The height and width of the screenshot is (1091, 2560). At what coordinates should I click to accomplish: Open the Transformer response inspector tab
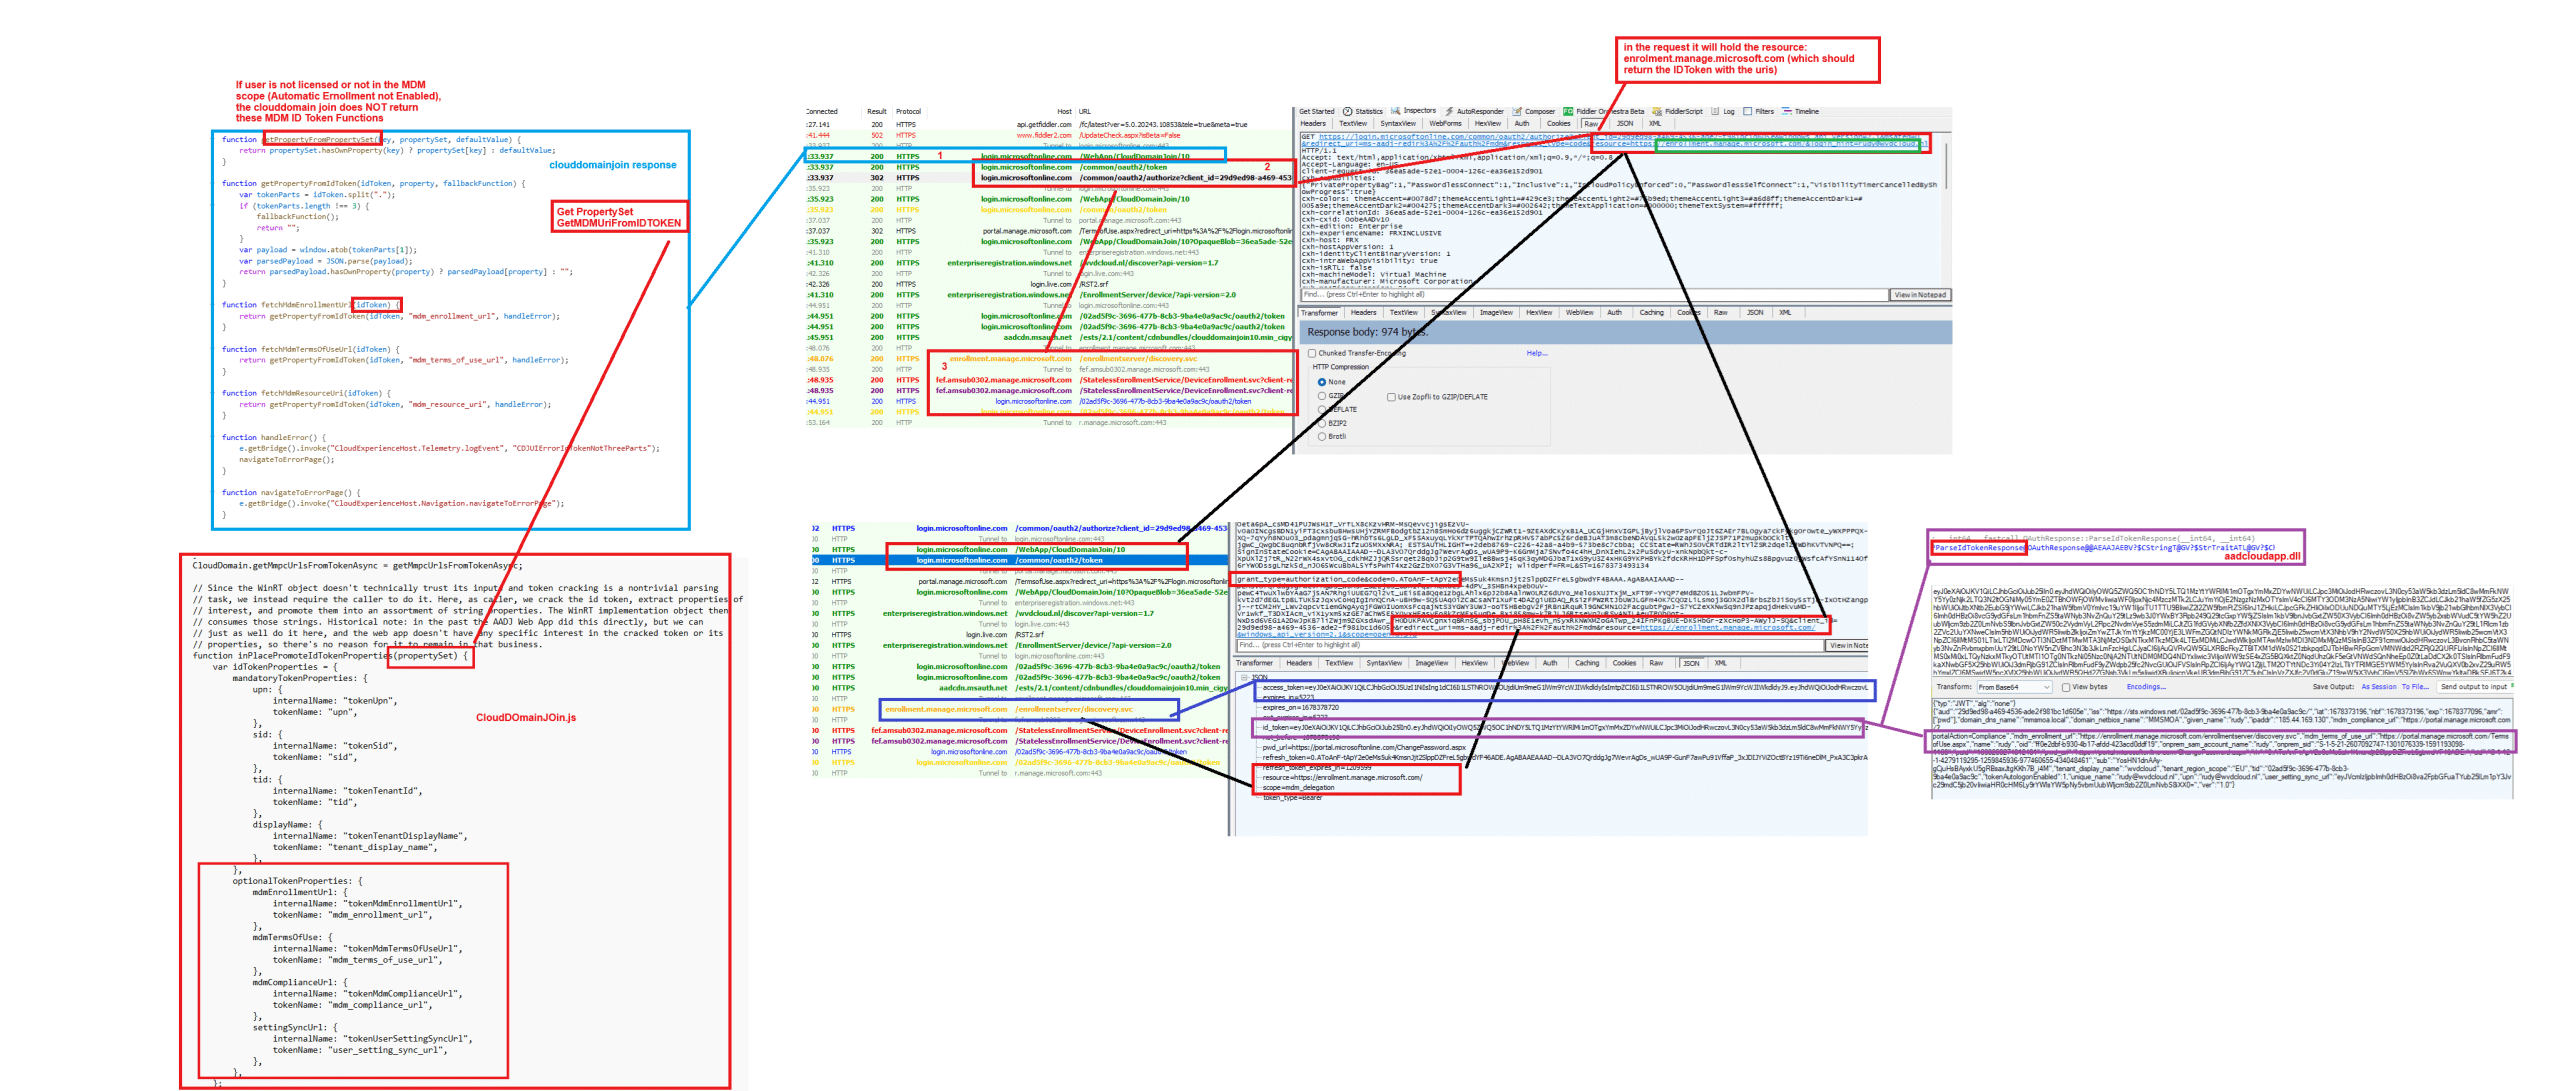pos(1318,312)
